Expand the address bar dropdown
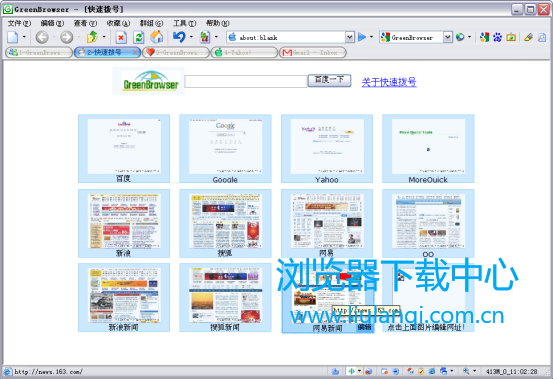 349,37
